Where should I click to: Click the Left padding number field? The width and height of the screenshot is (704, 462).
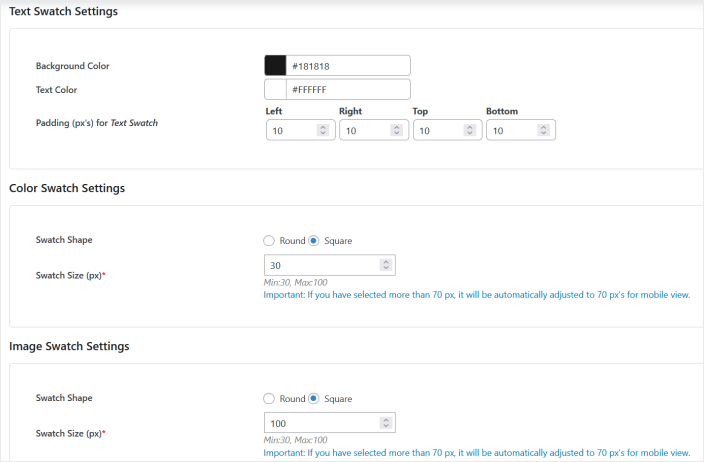(290, 130)
